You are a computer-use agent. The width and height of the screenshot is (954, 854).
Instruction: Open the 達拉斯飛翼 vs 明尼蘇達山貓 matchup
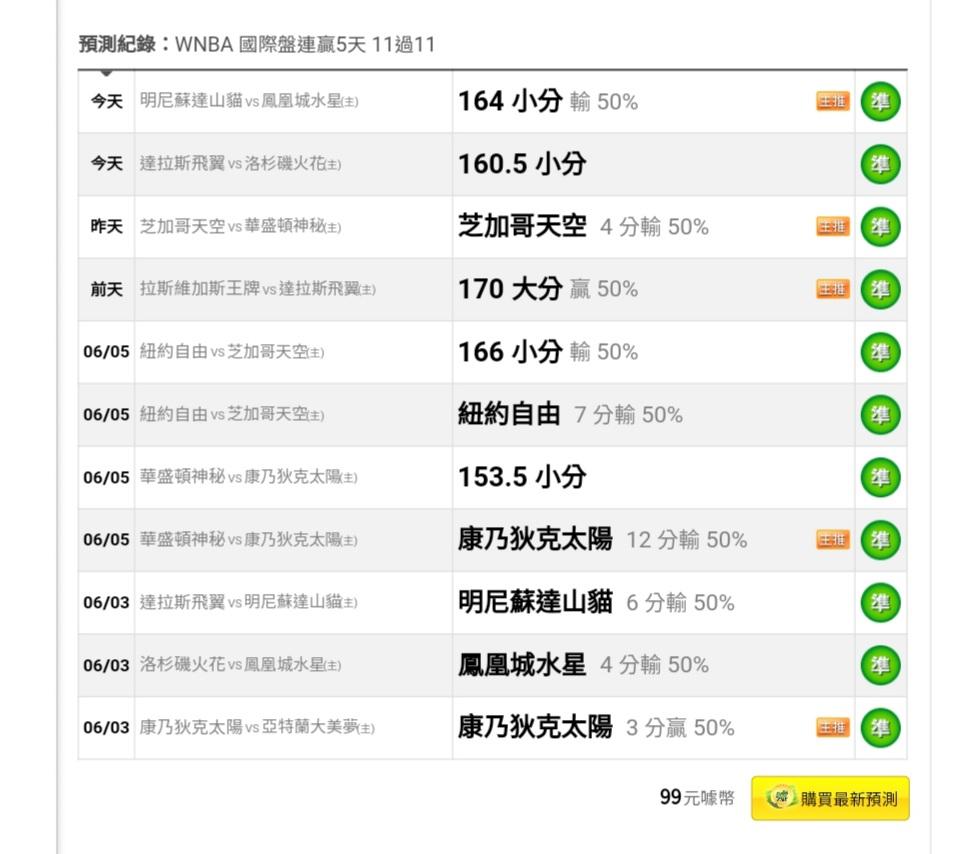[248, 602]
